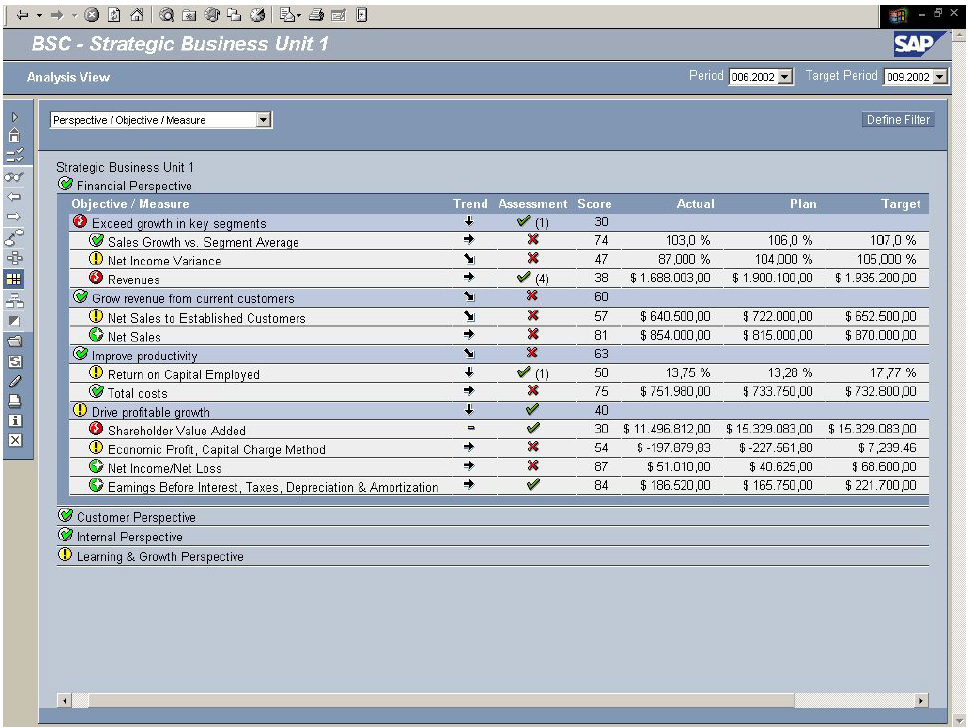Open the Favorites folder icon
The image size is (970, 728).
click(x=189, y=15)
